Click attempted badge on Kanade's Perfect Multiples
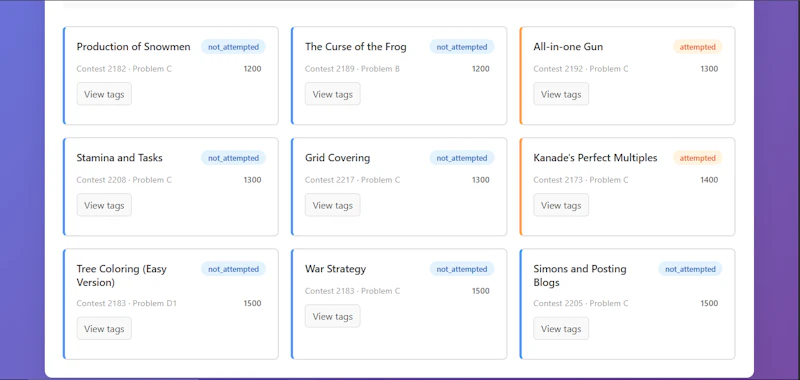 coord(697,158)
